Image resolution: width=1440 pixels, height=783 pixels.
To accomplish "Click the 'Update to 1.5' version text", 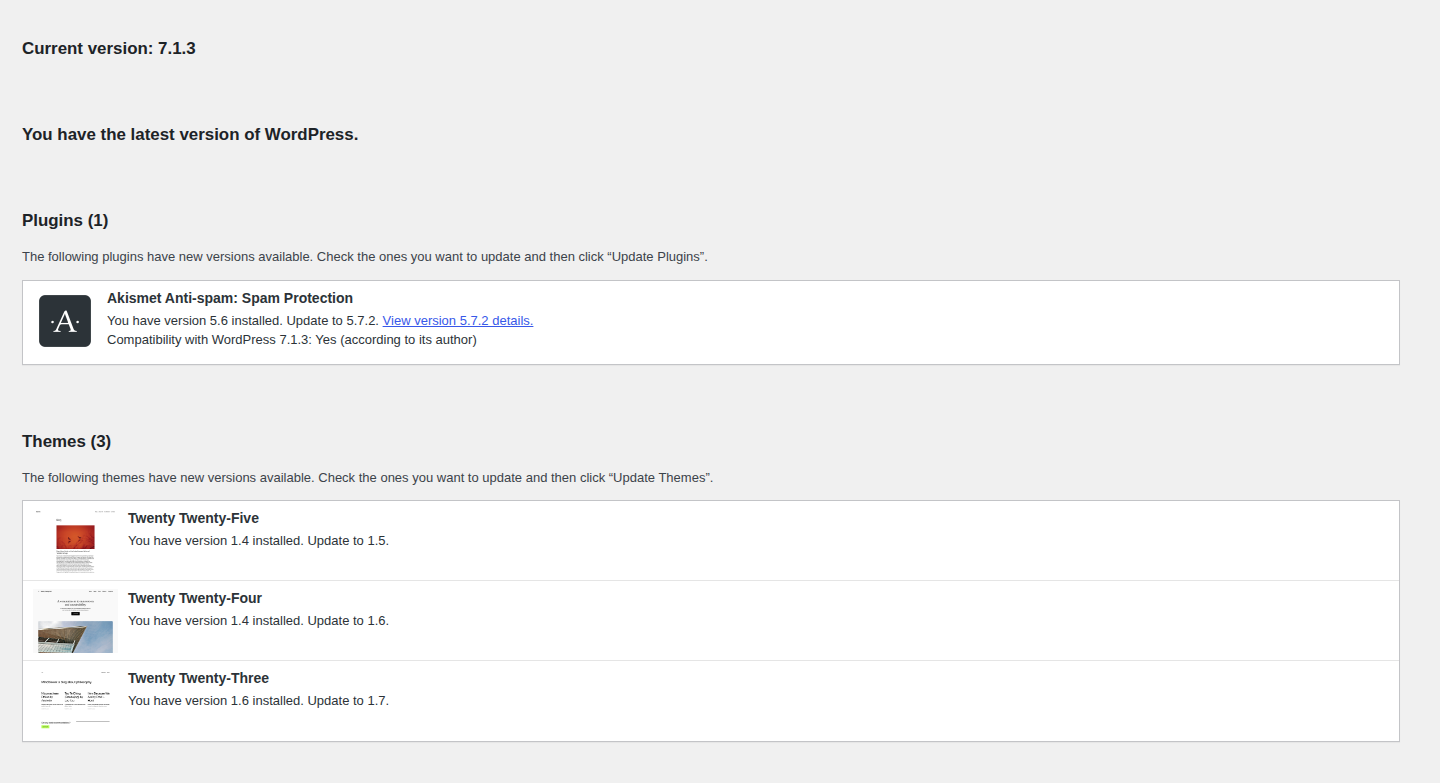I will [x=347, y=541].
